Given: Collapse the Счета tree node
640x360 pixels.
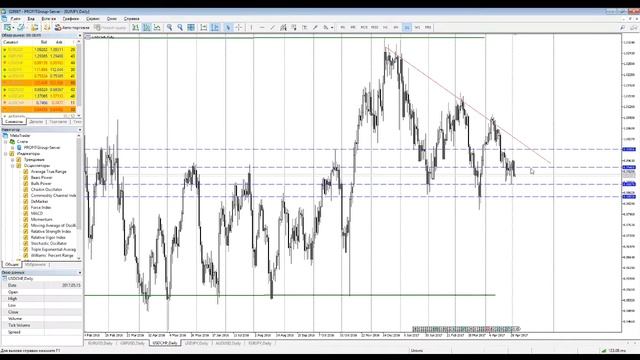Looking at the screenshot, I should [x=6, y=142].
